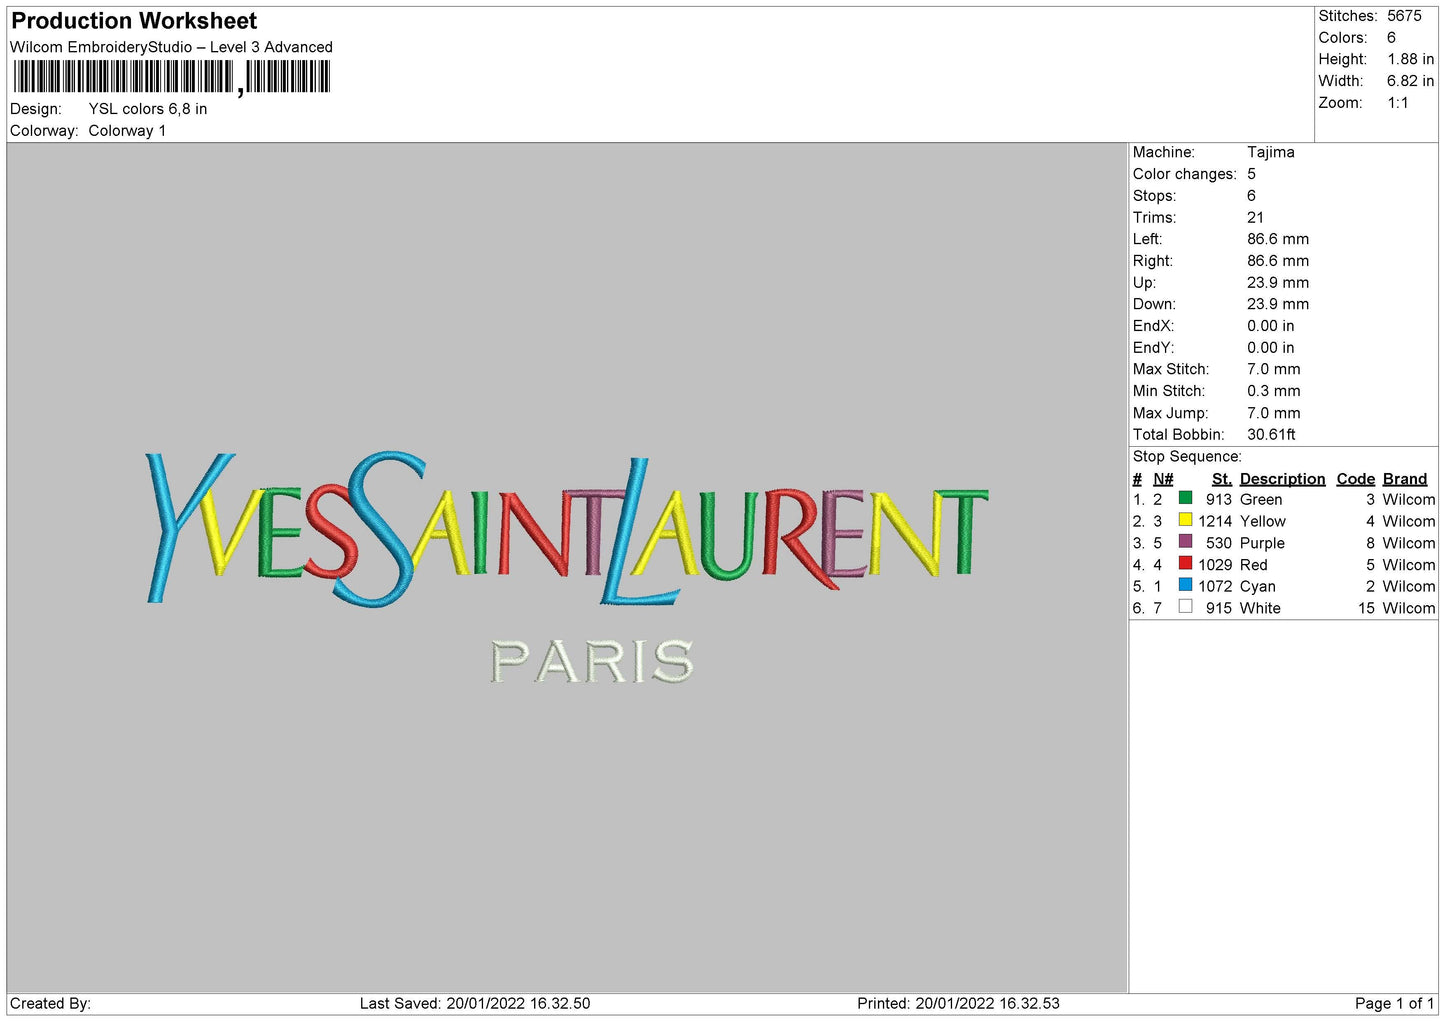
Task: Click the White row code 15
Action: click(x=1367, y=609)
